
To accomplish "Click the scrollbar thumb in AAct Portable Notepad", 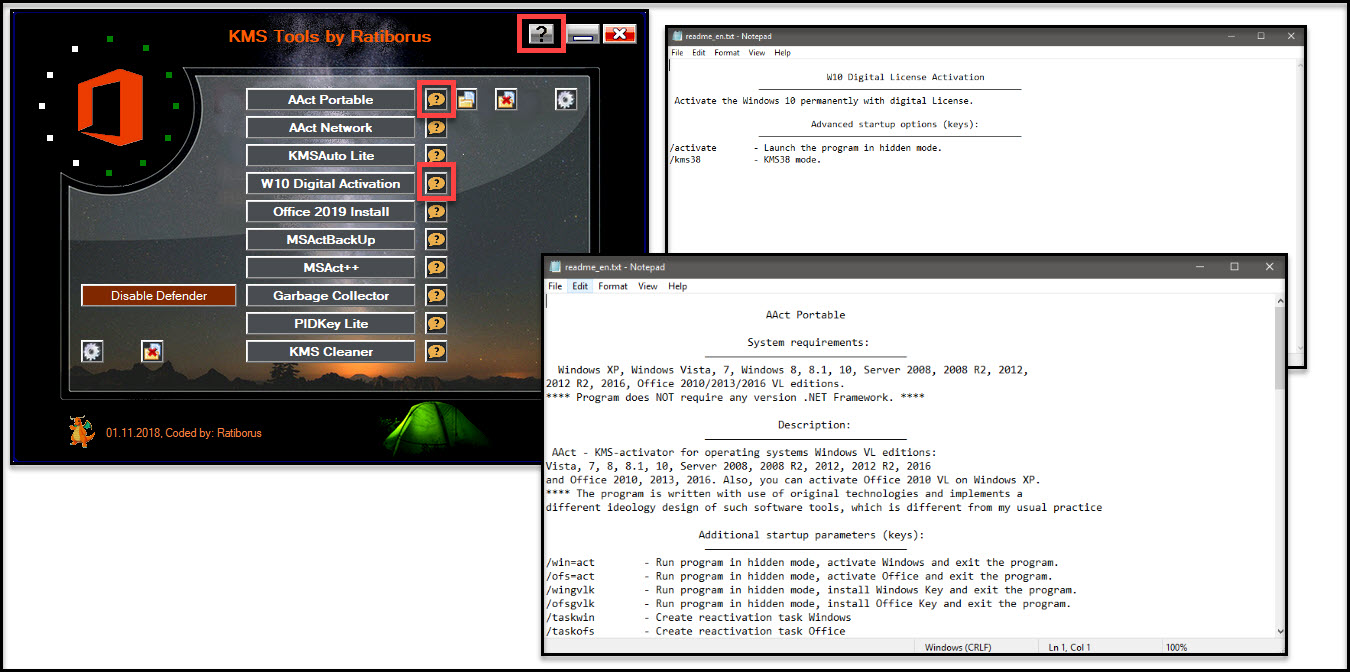I will pyautogui.click(x=1278, y=348).
